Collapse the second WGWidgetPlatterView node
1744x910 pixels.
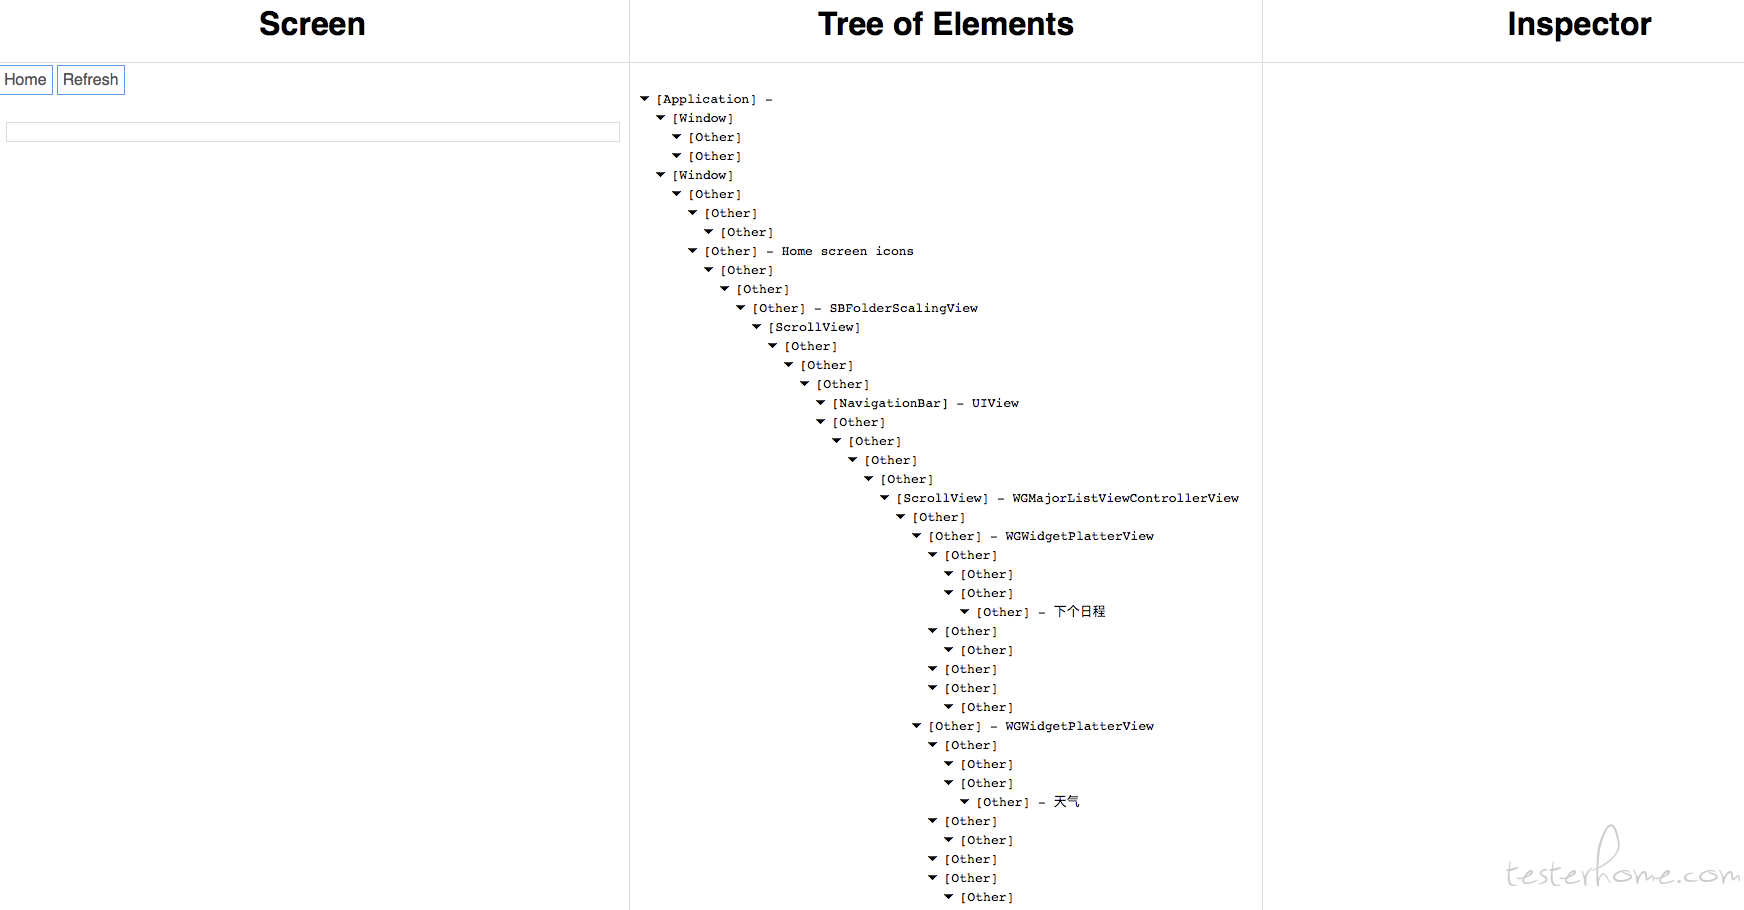(x=917, y=726)
